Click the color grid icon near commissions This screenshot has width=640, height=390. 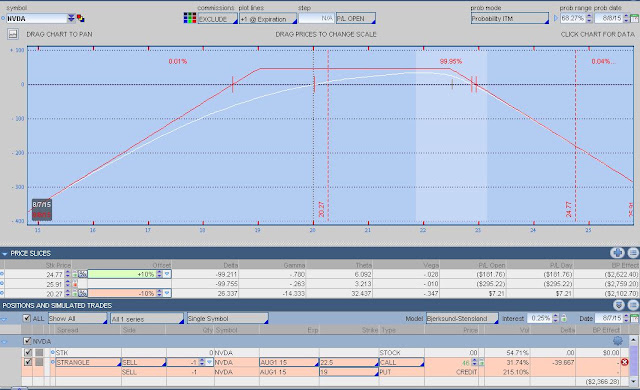[x=190, y=18]
